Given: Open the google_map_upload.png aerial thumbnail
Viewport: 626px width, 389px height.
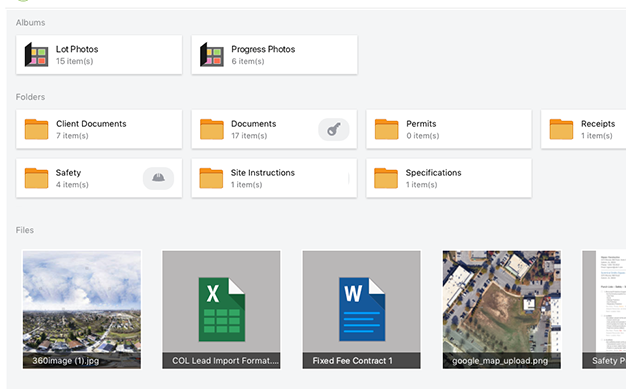Looking at the screenshot, I should point(502,310).
